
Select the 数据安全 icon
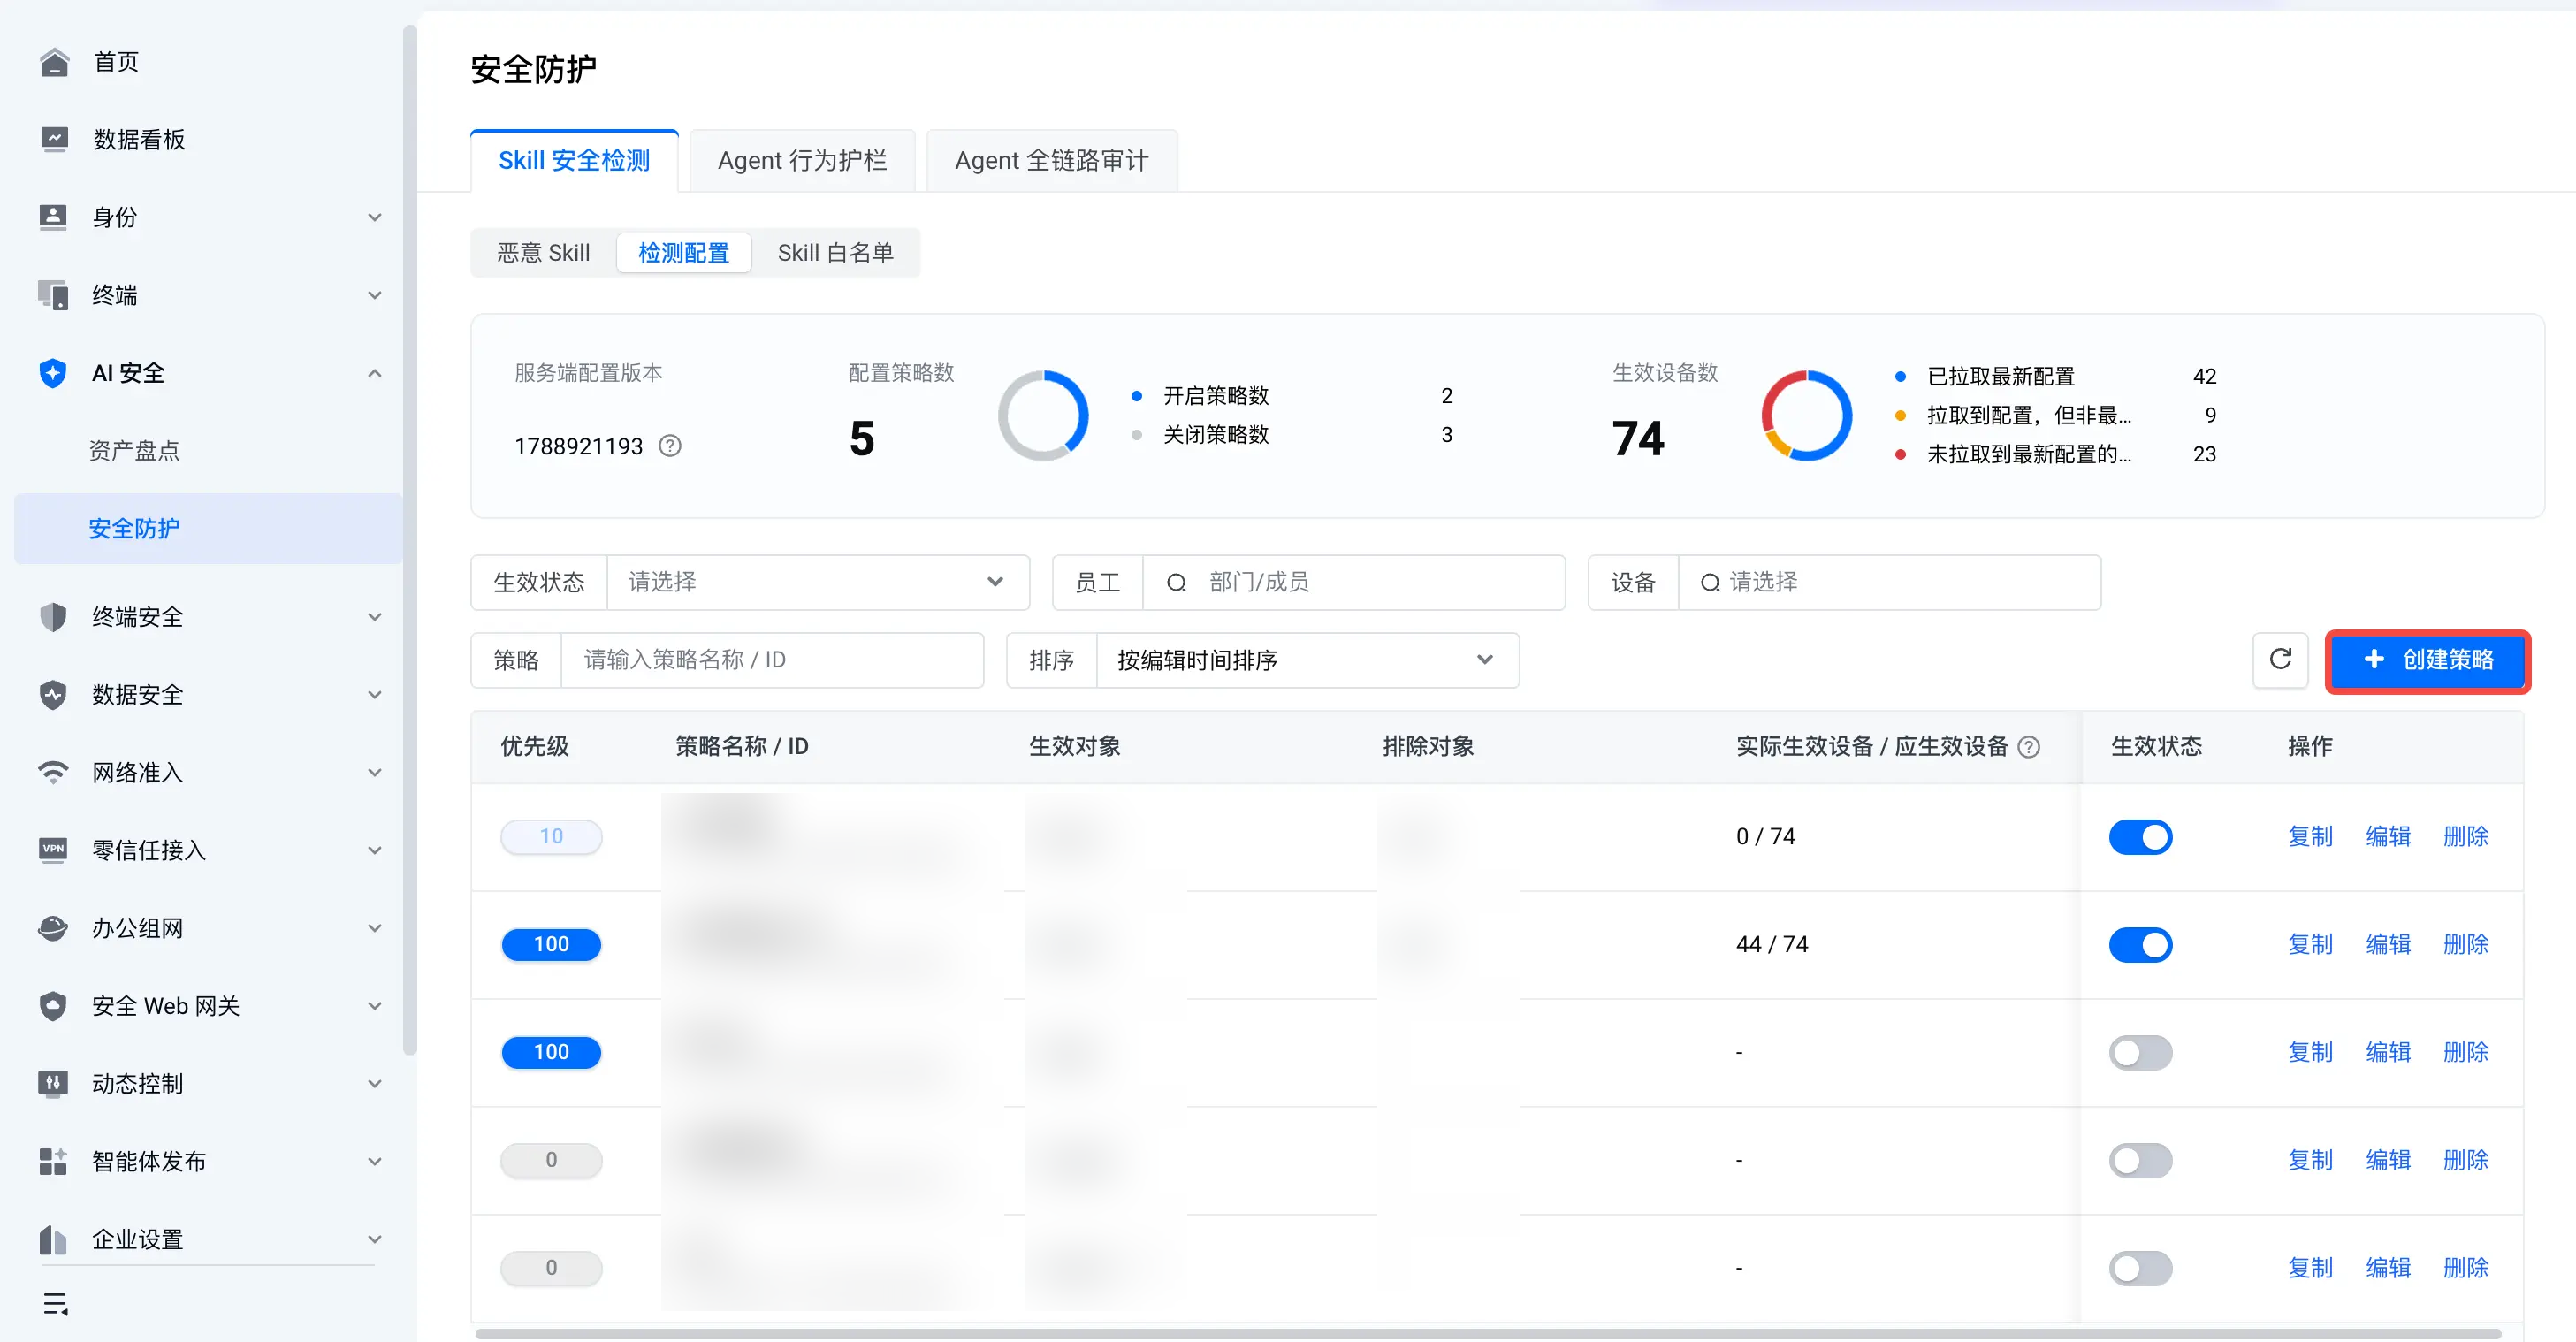[x=54, y=695]
